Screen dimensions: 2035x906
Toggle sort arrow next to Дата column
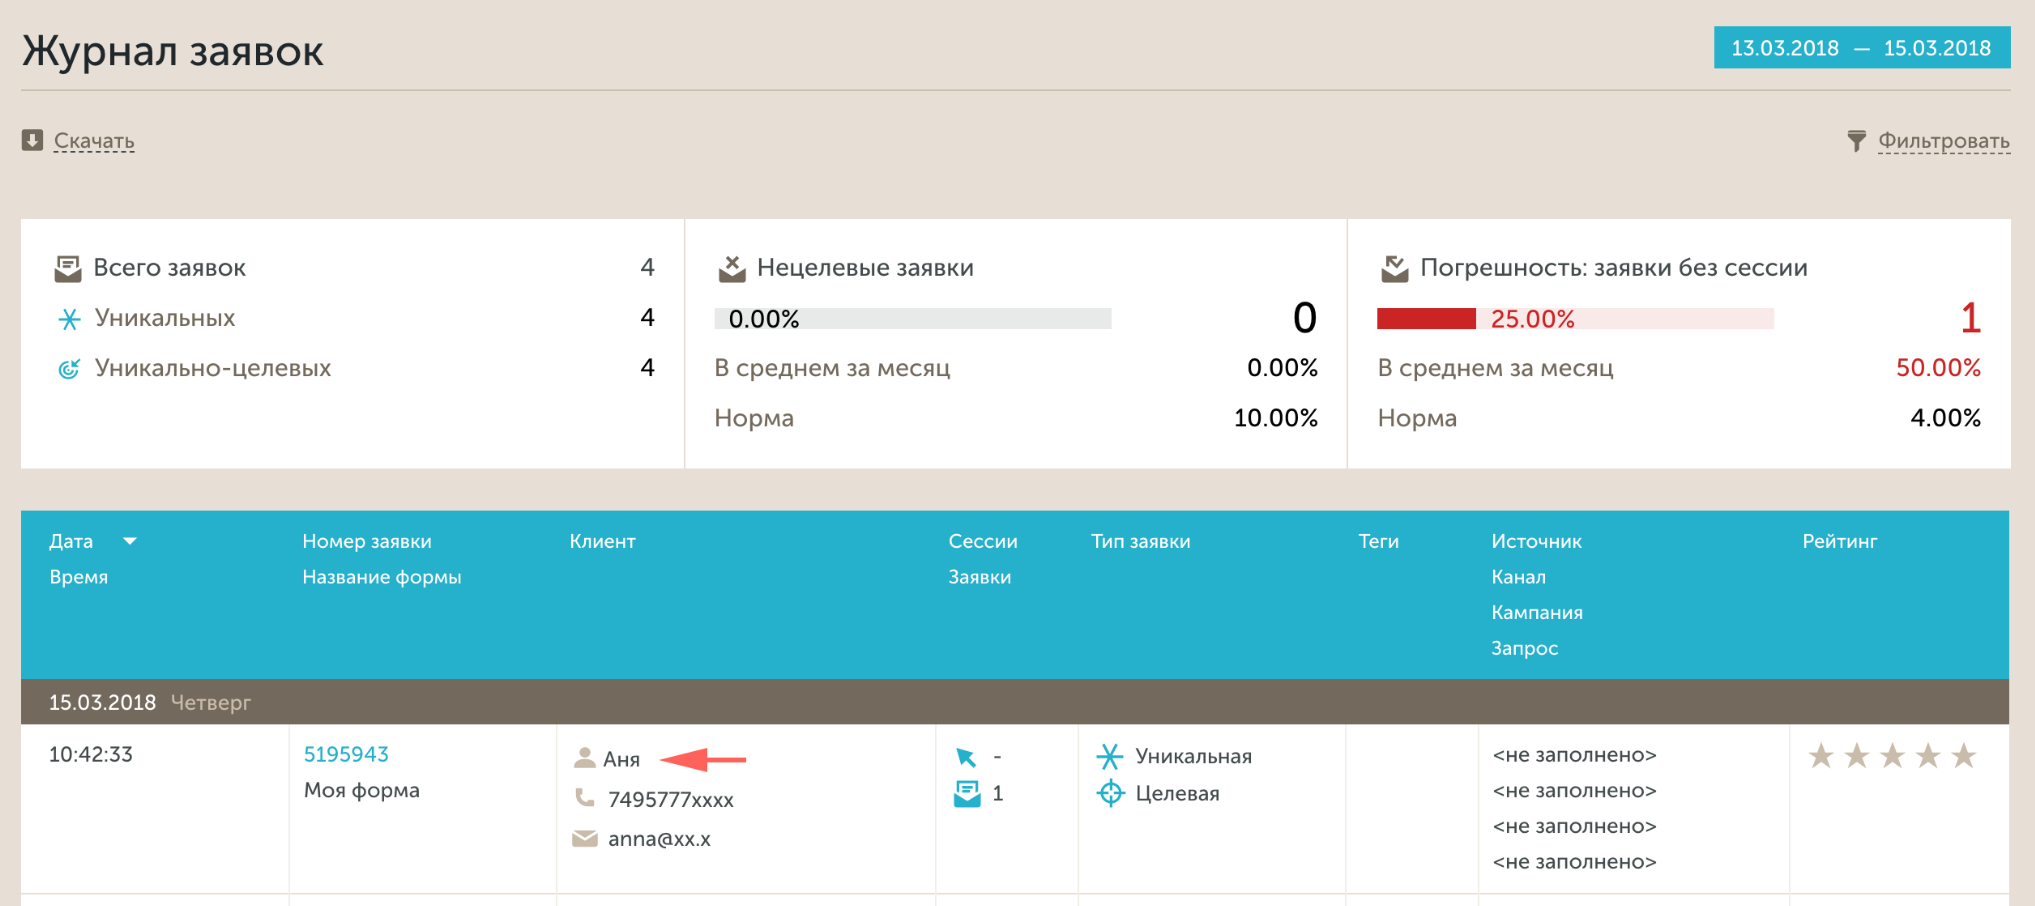tap(130, 541)
